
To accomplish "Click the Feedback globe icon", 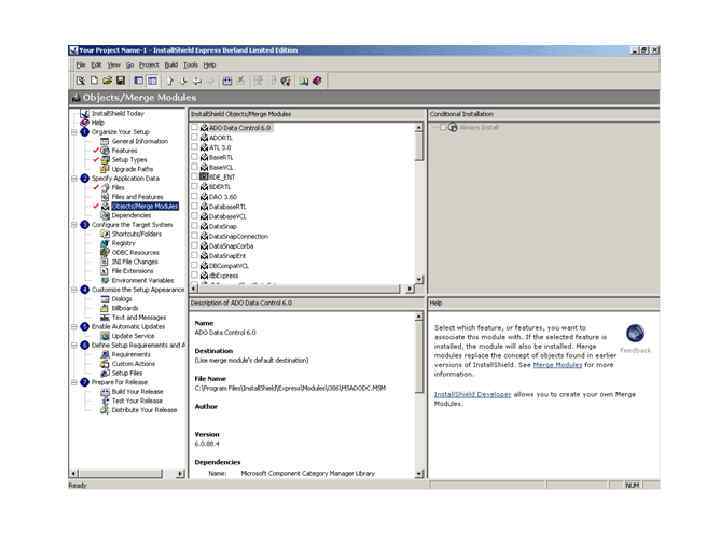I will coord(635,333).
